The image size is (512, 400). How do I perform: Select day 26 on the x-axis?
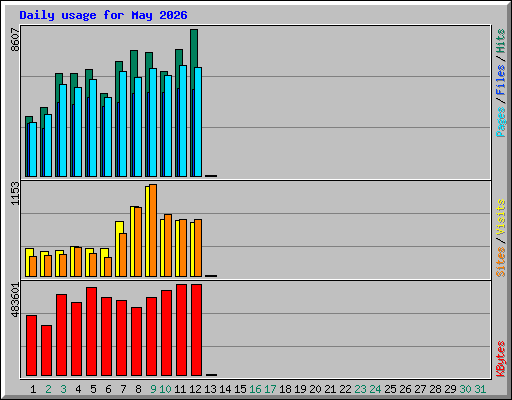(405, 389)
